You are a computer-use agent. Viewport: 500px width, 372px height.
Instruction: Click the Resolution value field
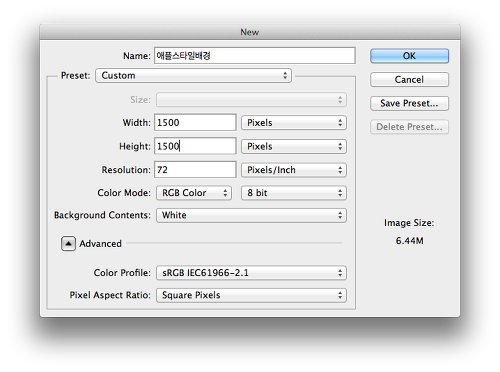point(195,170)
